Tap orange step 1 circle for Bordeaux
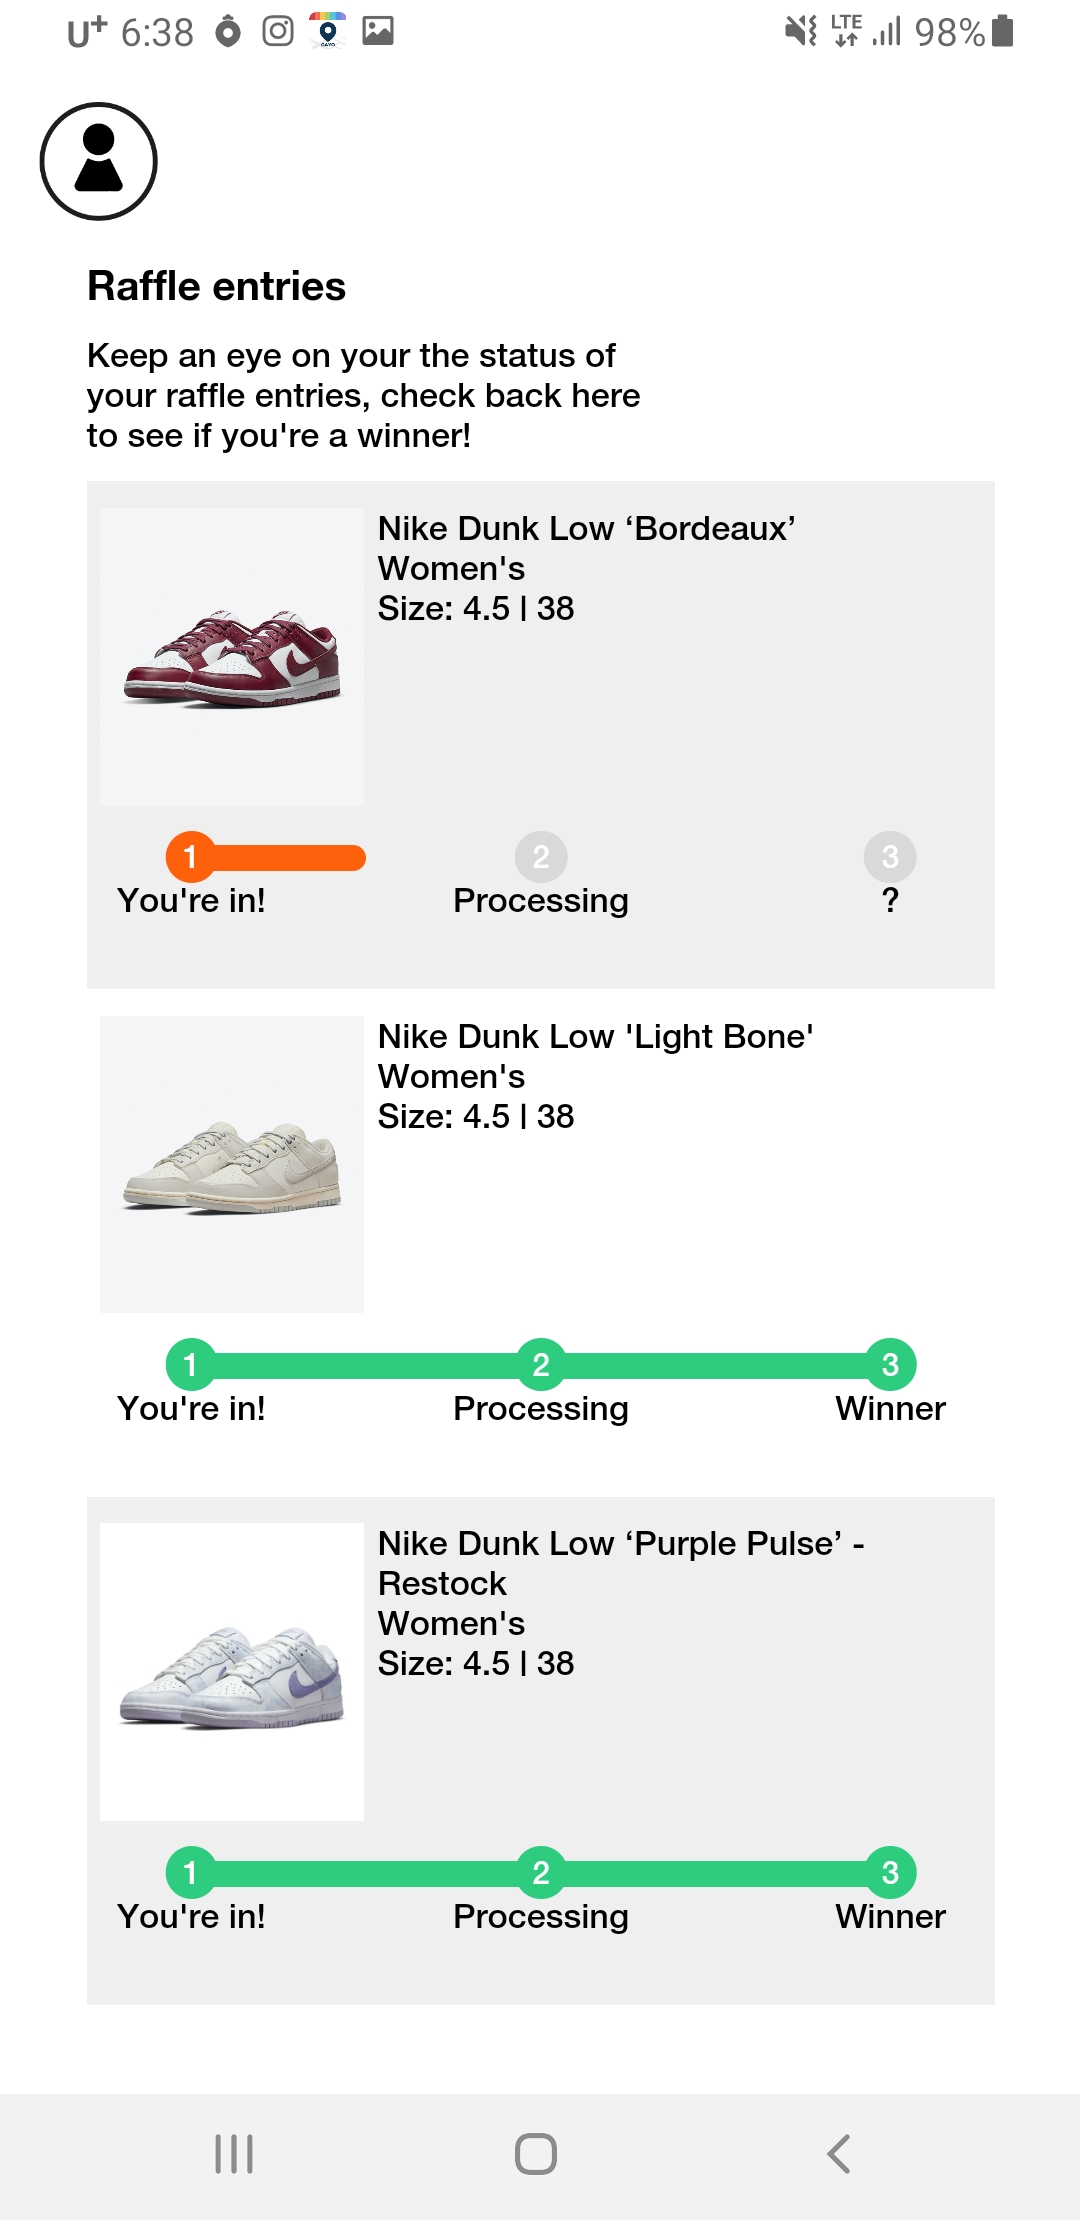The width and height of the screenshot is (1080, 2220). click(190, 857)
